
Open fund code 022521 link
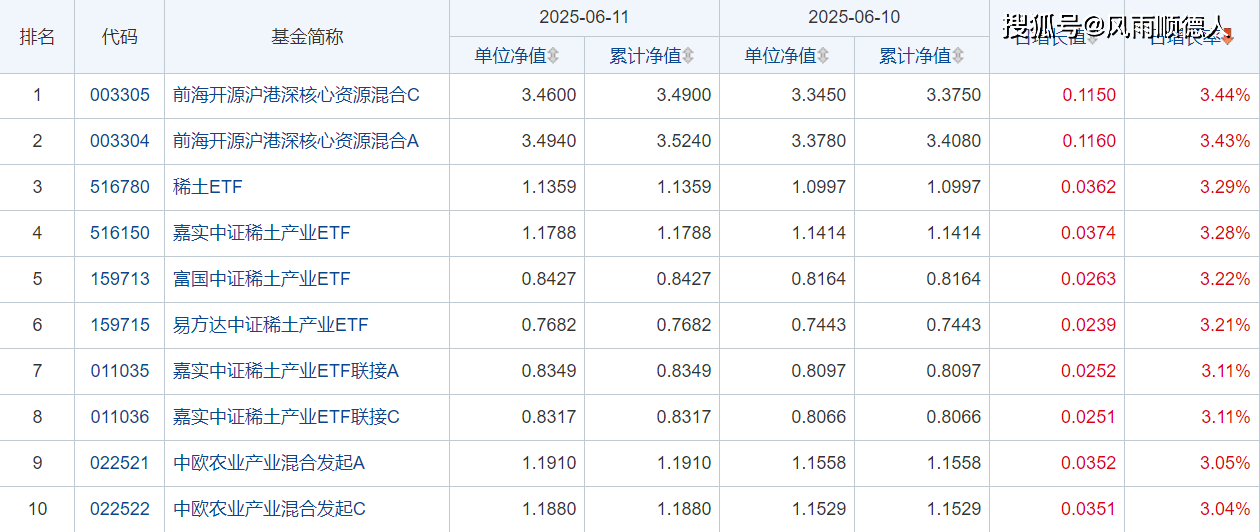pyautogui.click(x=120, y=464)
